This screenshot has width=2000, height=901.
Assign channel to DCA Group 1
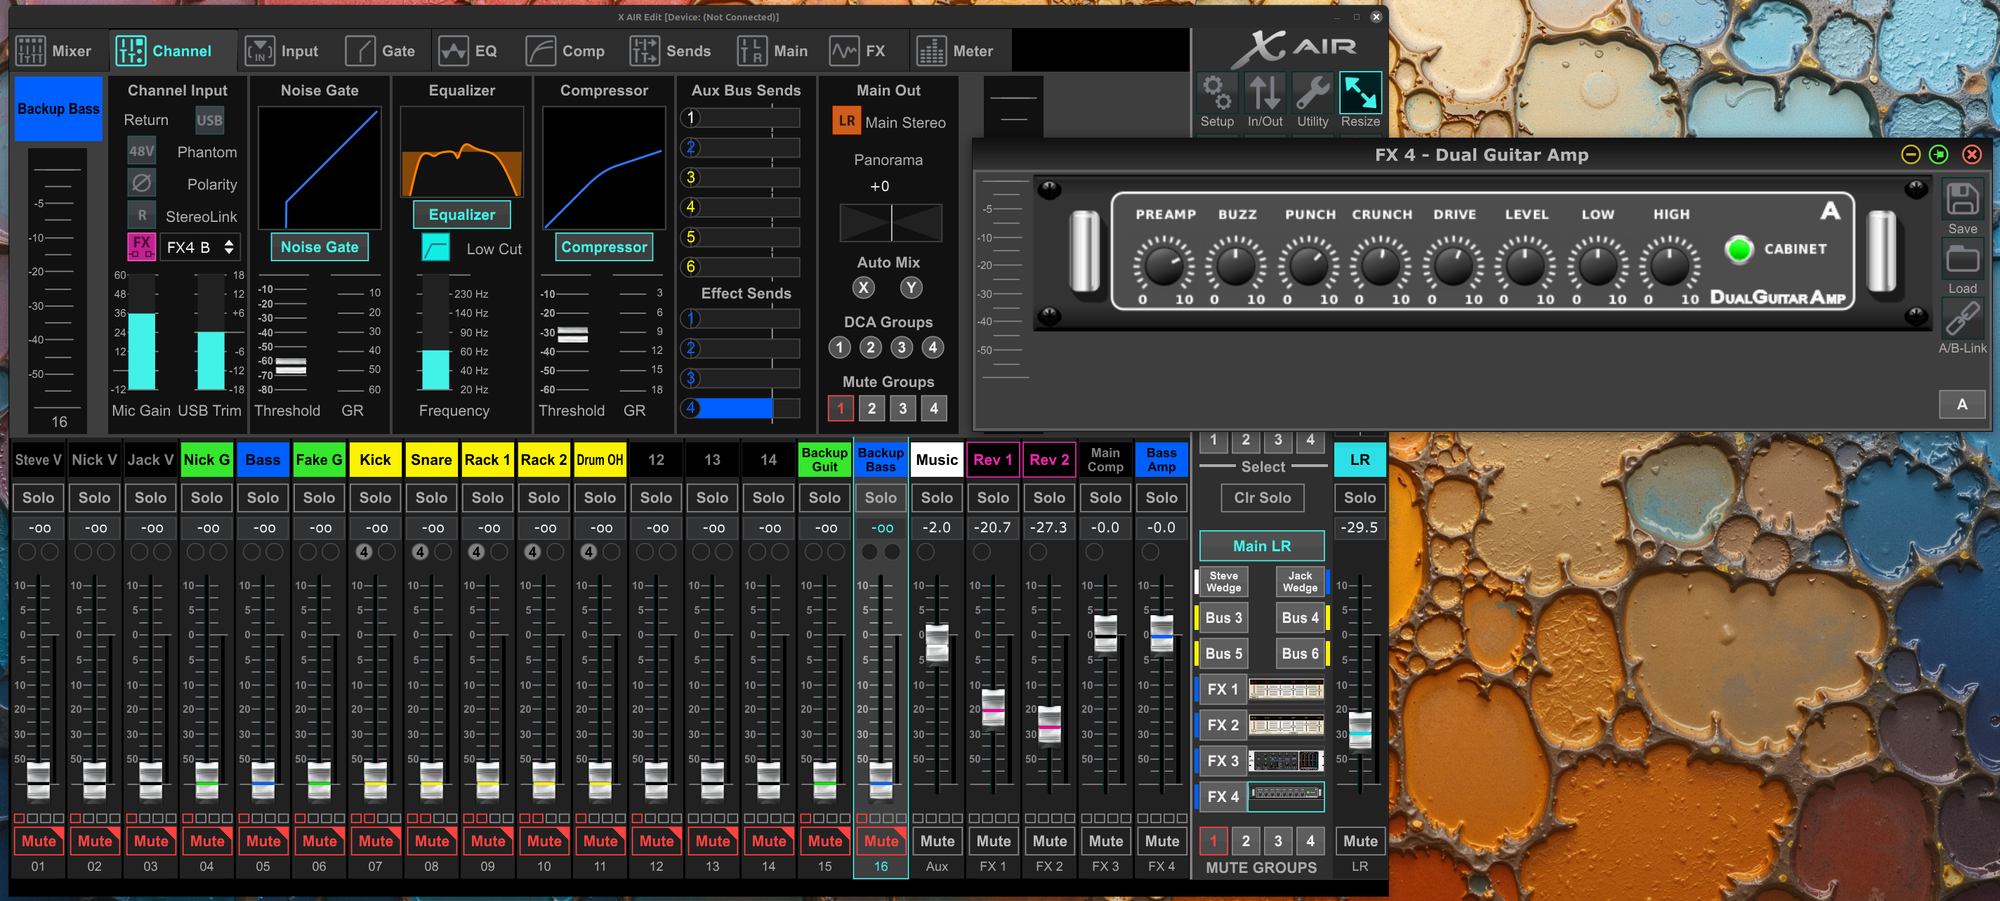(840, 347)
